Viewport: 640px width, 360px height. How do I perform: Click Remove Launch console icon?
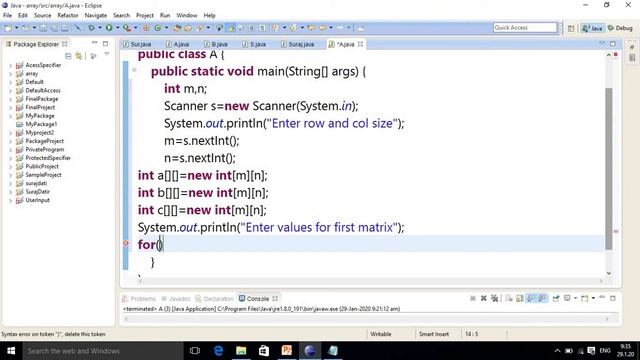click(x=484, y=298)
